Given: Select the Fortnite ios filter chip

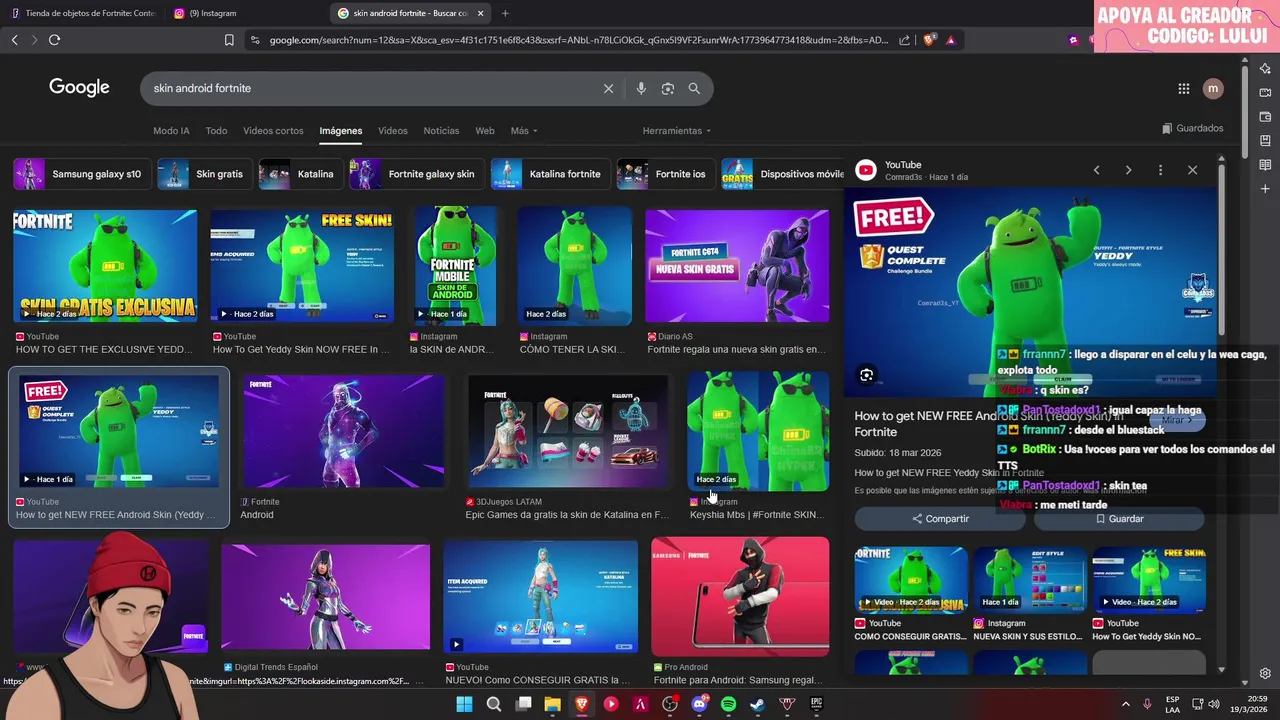Looking at the screenshot, I should pos(664,174).
